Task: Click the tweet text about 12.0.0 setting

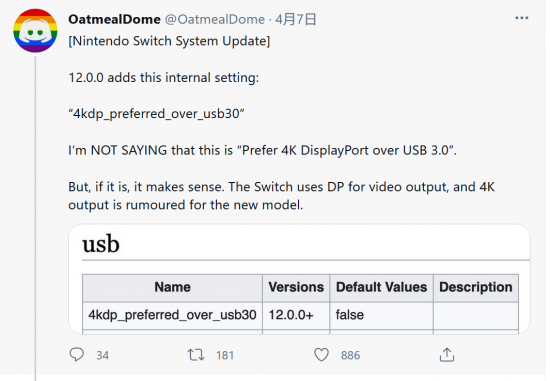Action: click(163, 78)
